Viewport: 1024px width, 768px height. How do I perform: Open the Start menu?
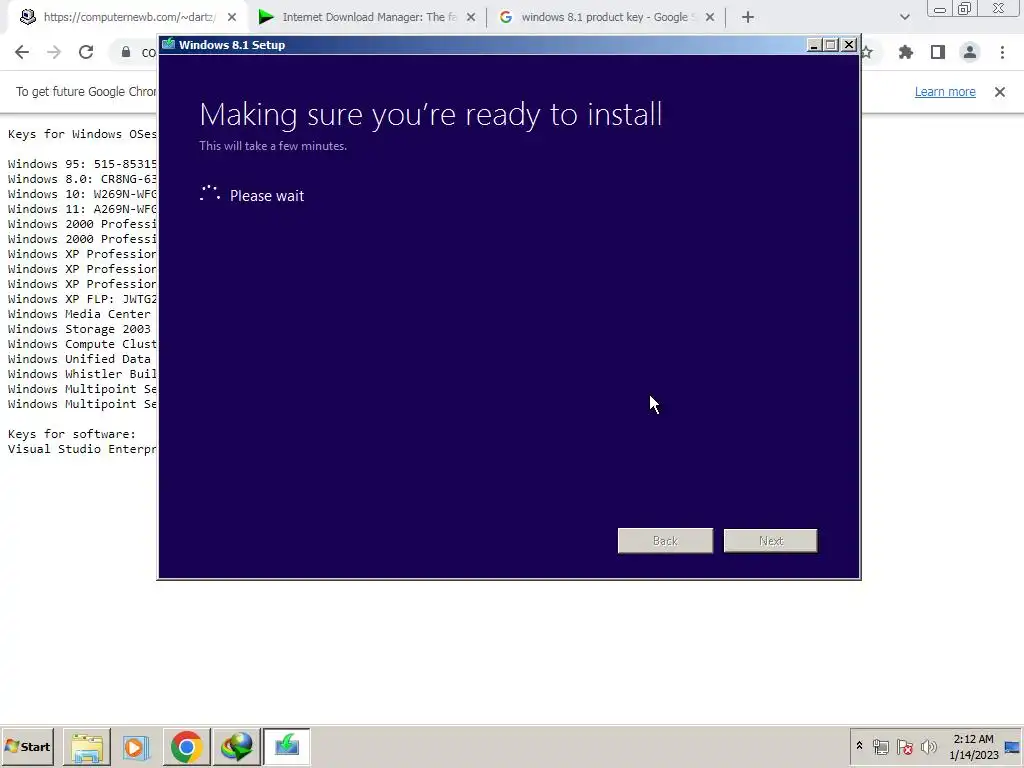pyautogui.click(x=27, y=746)
